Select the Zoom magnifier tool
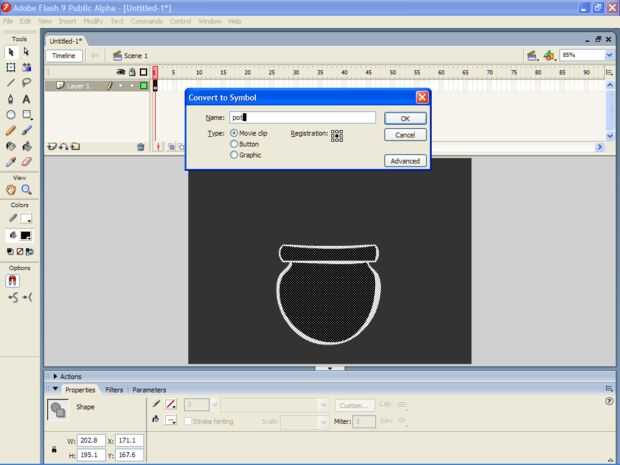 [x=26, y=190]
